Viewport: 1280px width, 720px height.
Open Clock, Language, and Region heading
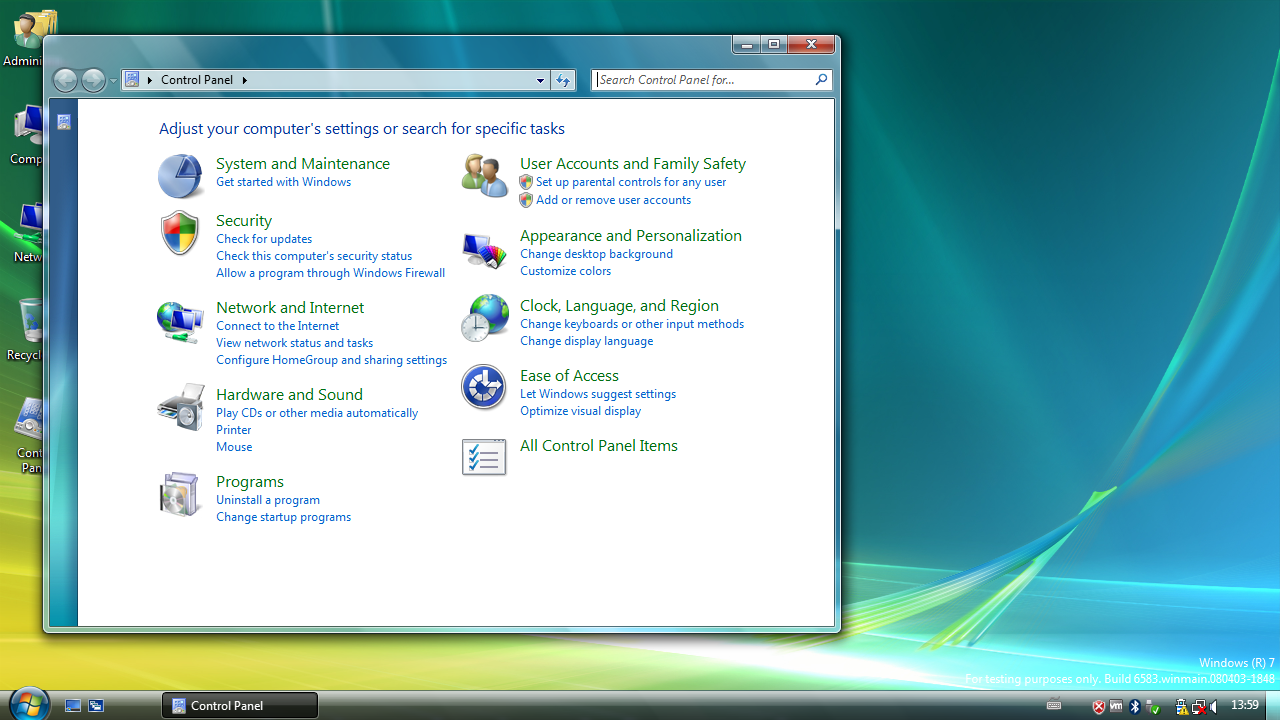[x=619, y=305]
